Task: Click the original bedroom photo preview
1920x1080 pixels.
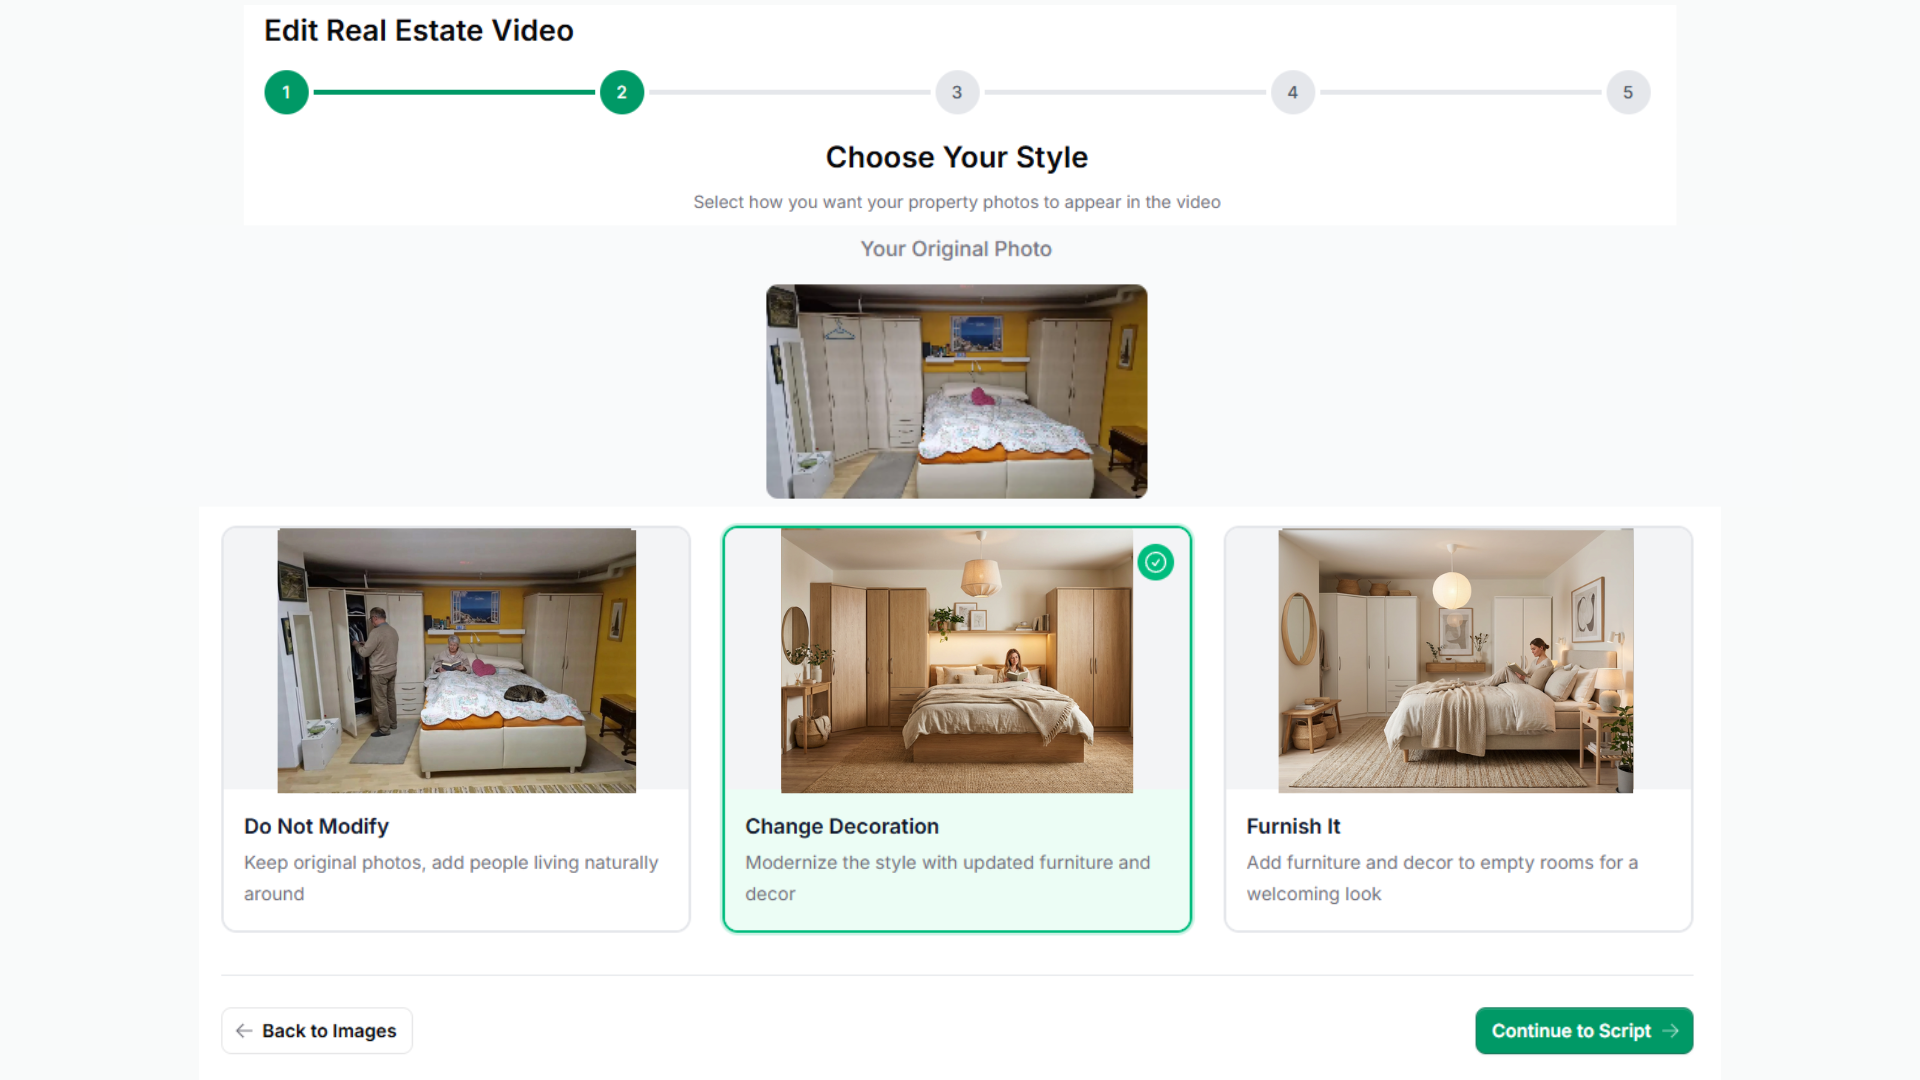Action: tap(956, 391)
